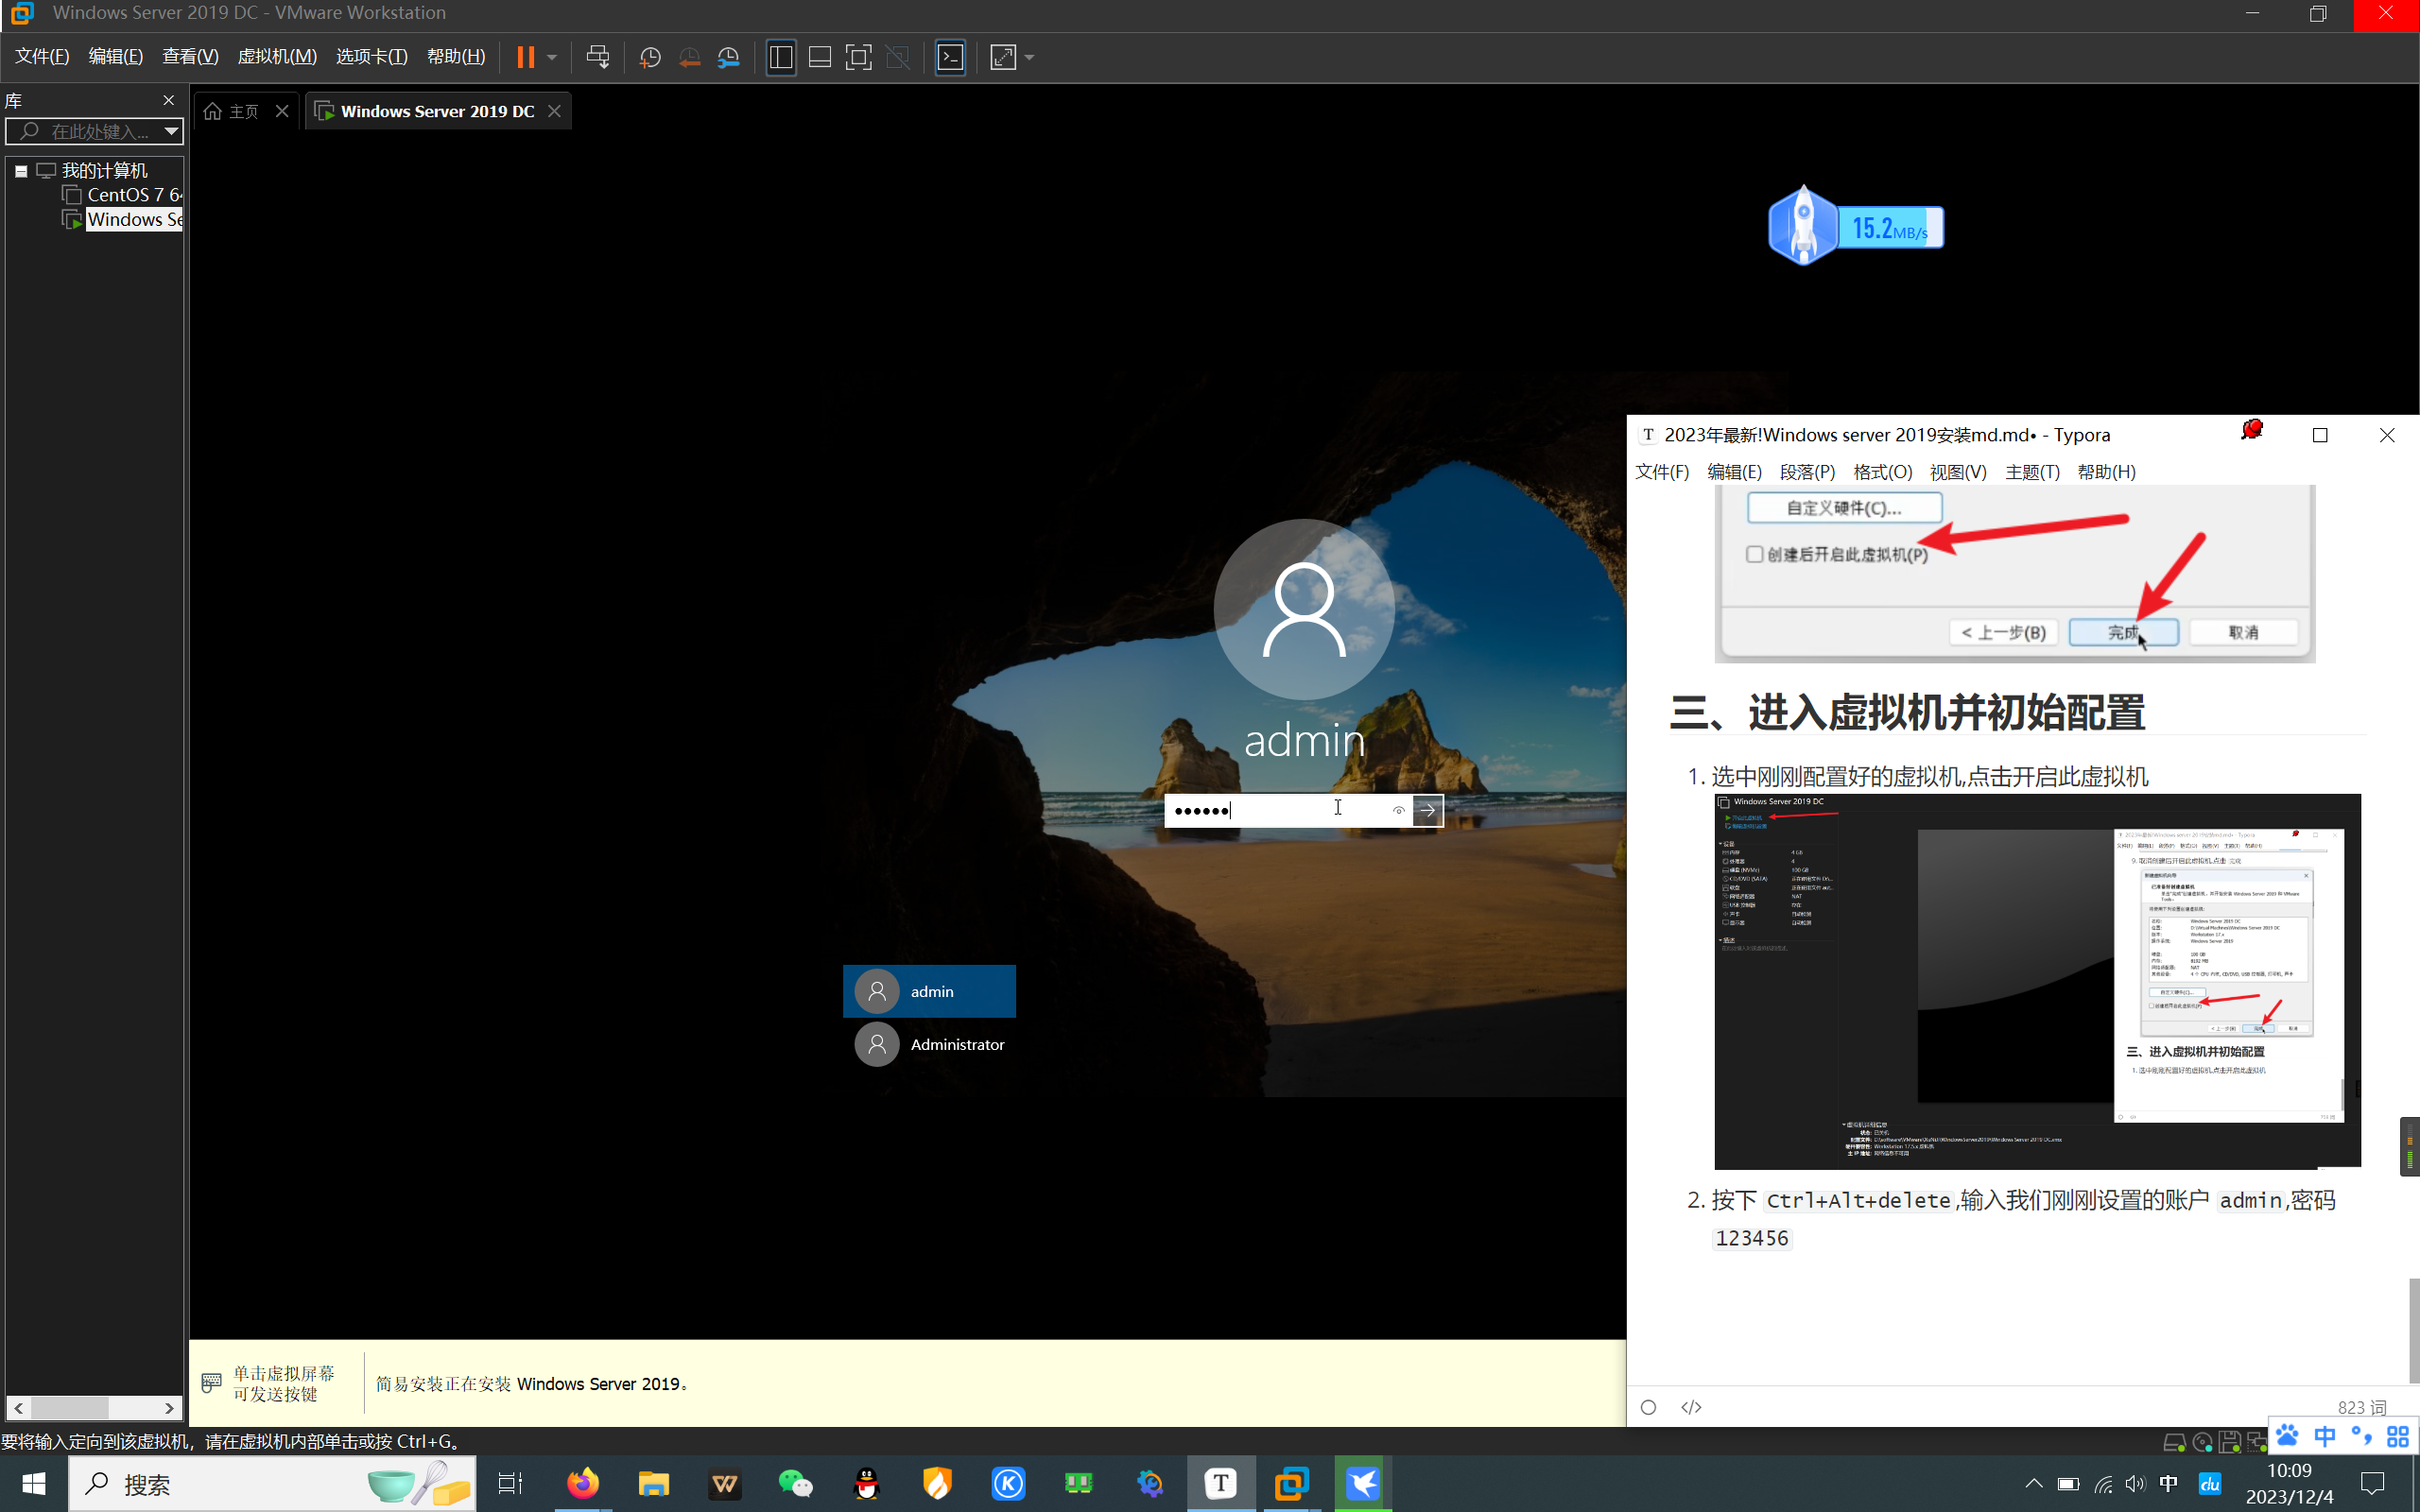Image resolution: width=2420 pixels, height=1512 pixels.
Task: Toggle the library sidebar panel icon
Action: [781, 57]
